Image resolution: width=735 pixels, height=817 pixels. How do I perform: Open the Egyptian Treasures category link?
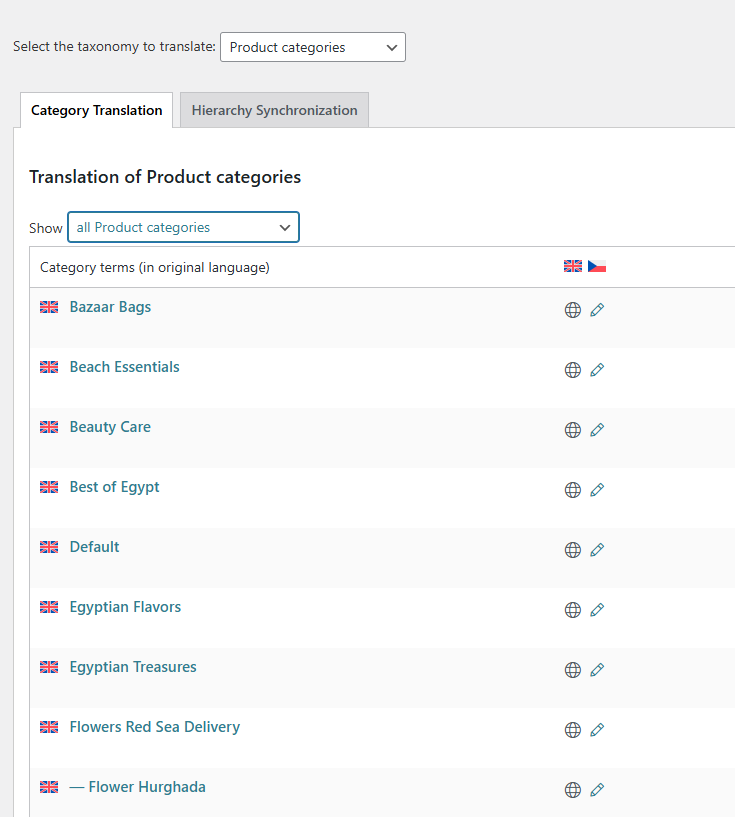(133, 667)
